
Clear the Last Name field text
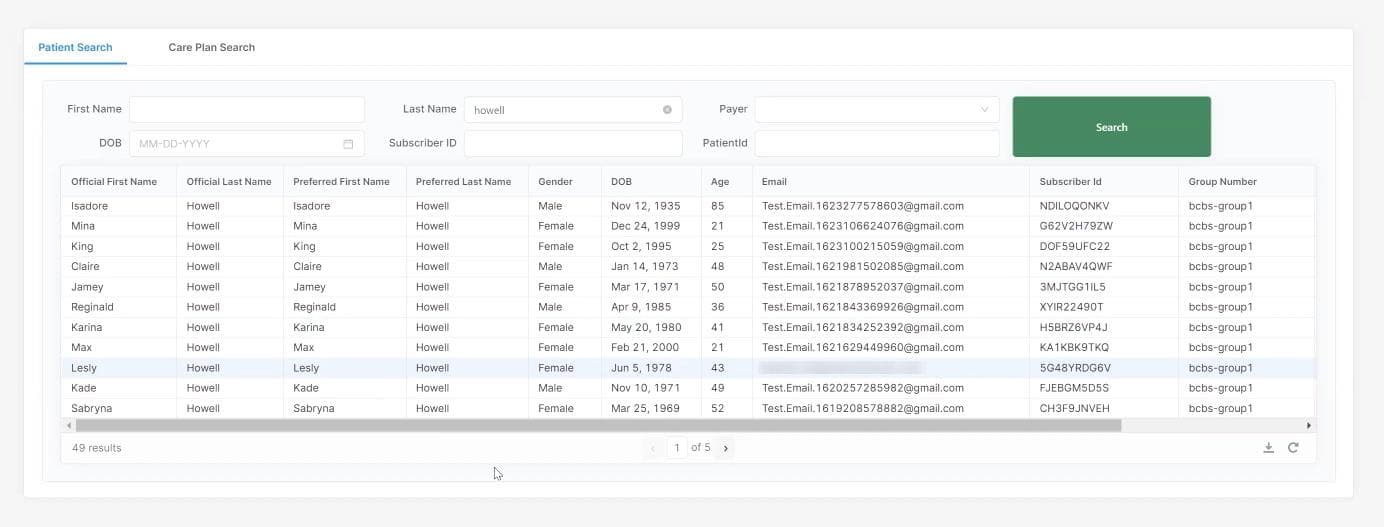(x=667, y=110)
